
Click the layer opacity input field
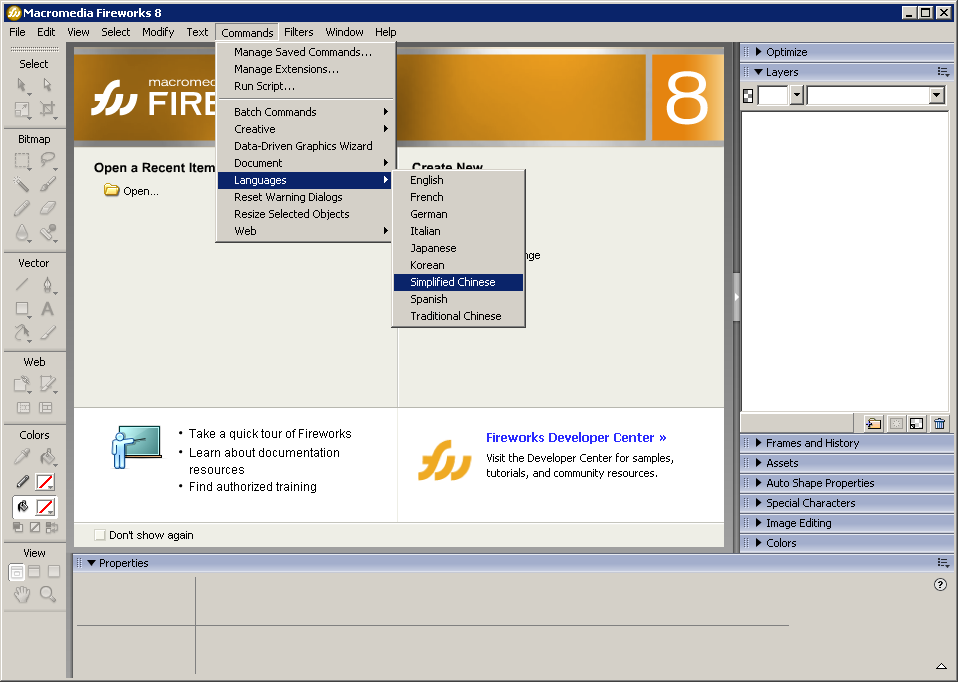773,95
